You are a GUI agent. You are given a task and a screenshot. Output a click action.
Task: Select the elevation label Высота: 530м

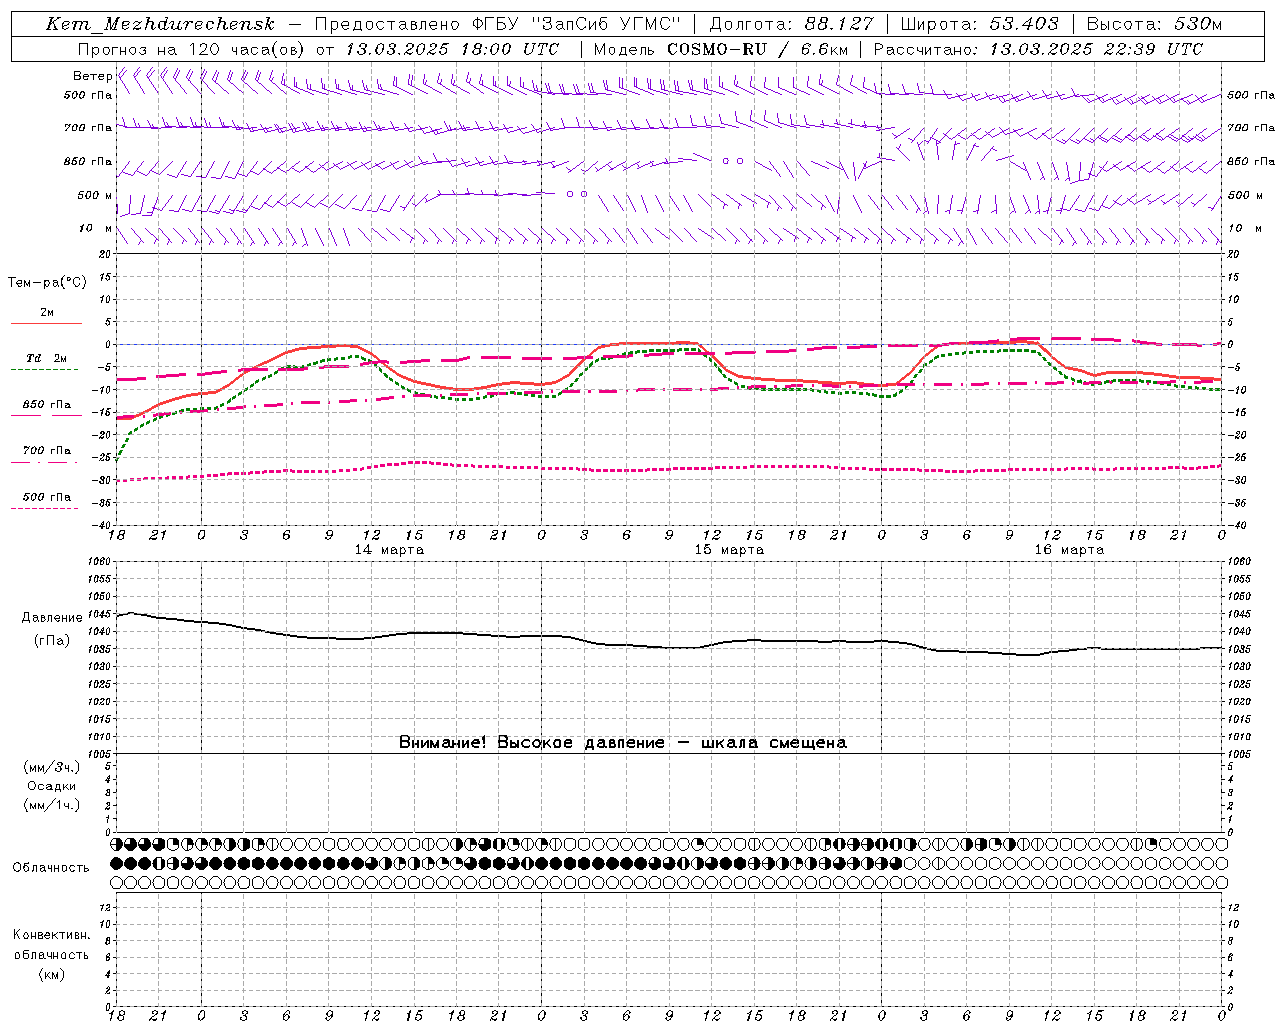[x=1154, y=24]
